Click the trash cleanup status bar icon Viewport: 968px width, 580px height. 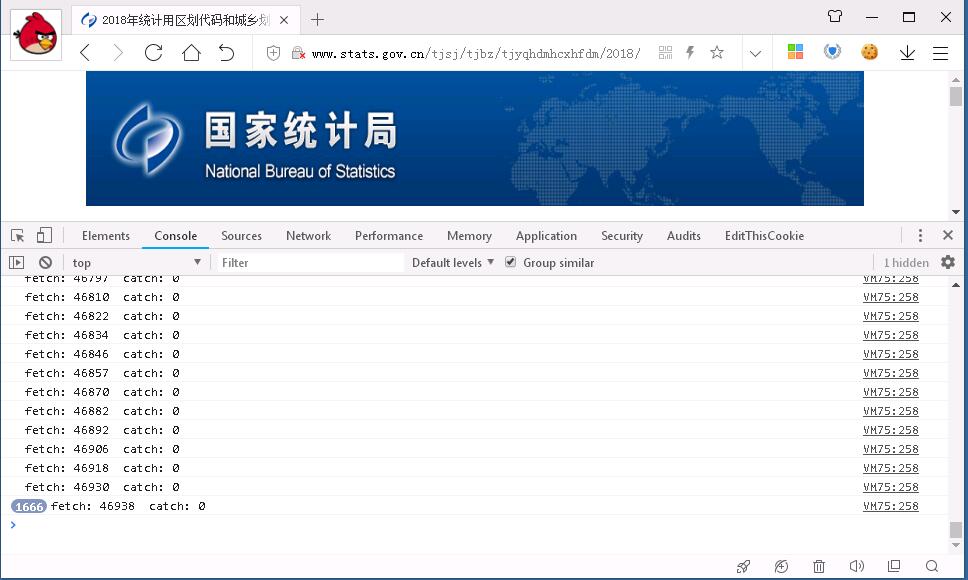point(819,566)
